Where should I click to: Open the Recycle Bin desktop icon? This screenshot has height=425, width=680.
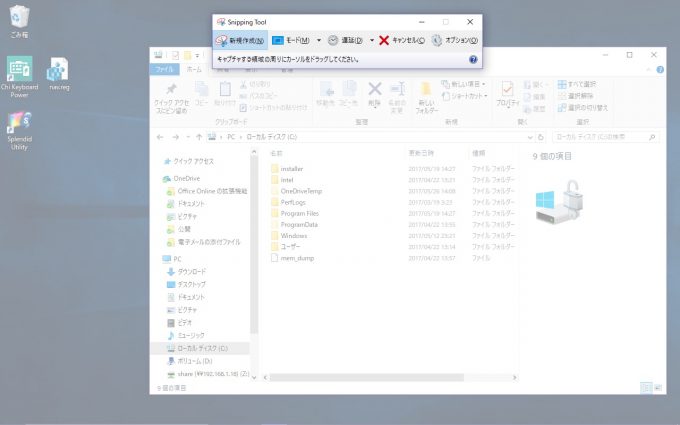(19, 22)
